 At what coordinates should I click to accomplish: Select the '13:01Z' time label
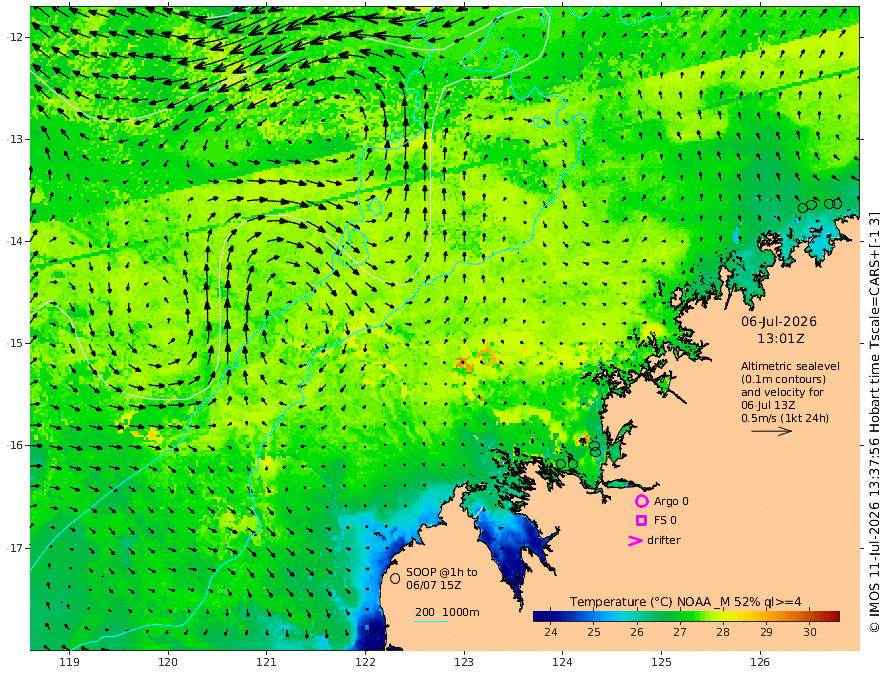coord(781,339)
